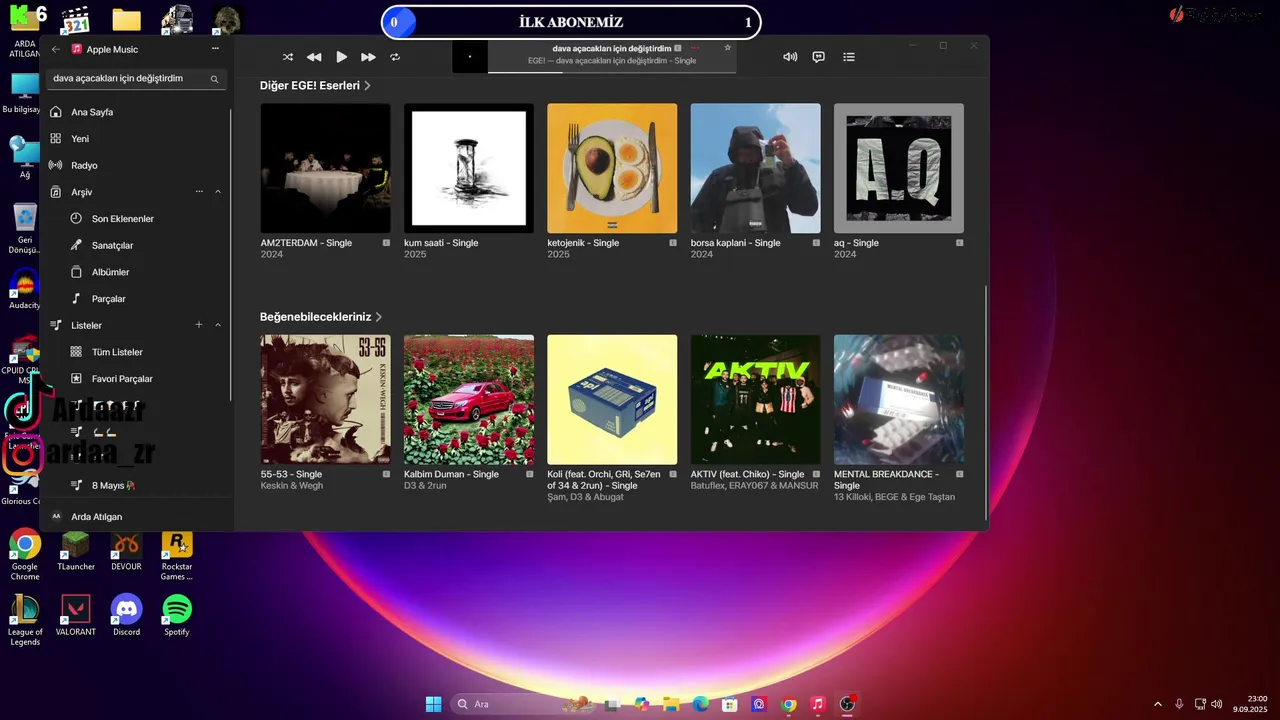Open the Beğenebilecekleriniz heading
The height and width of the screenshot is (720, 1280).
321,317
